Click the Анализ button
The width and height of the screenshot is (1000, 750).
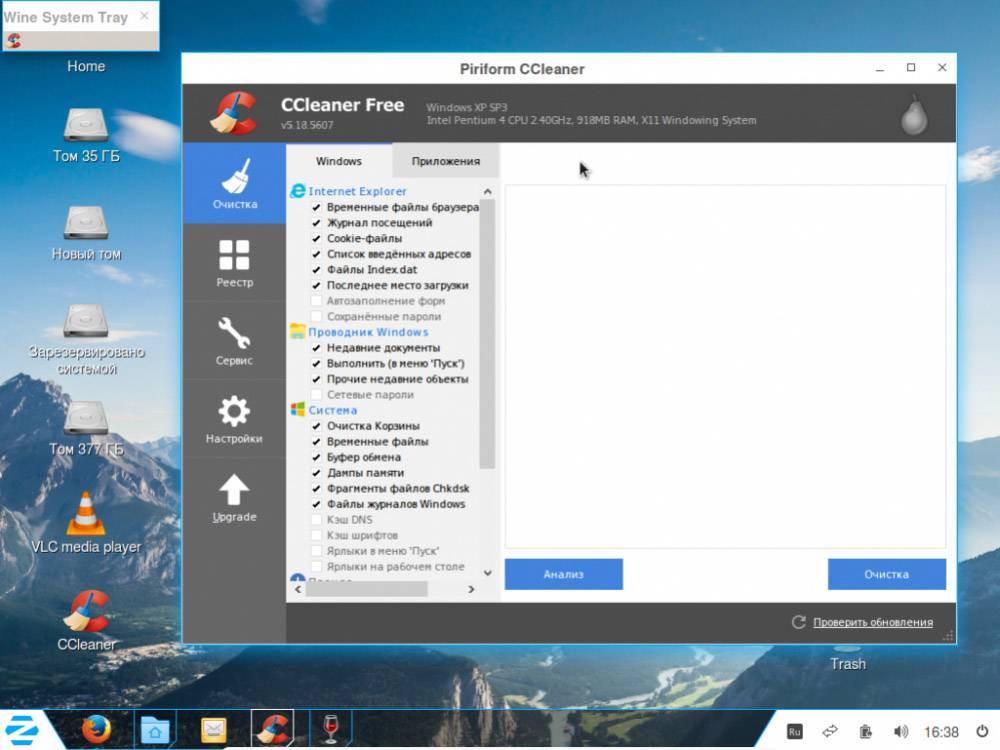click(563, 574)
